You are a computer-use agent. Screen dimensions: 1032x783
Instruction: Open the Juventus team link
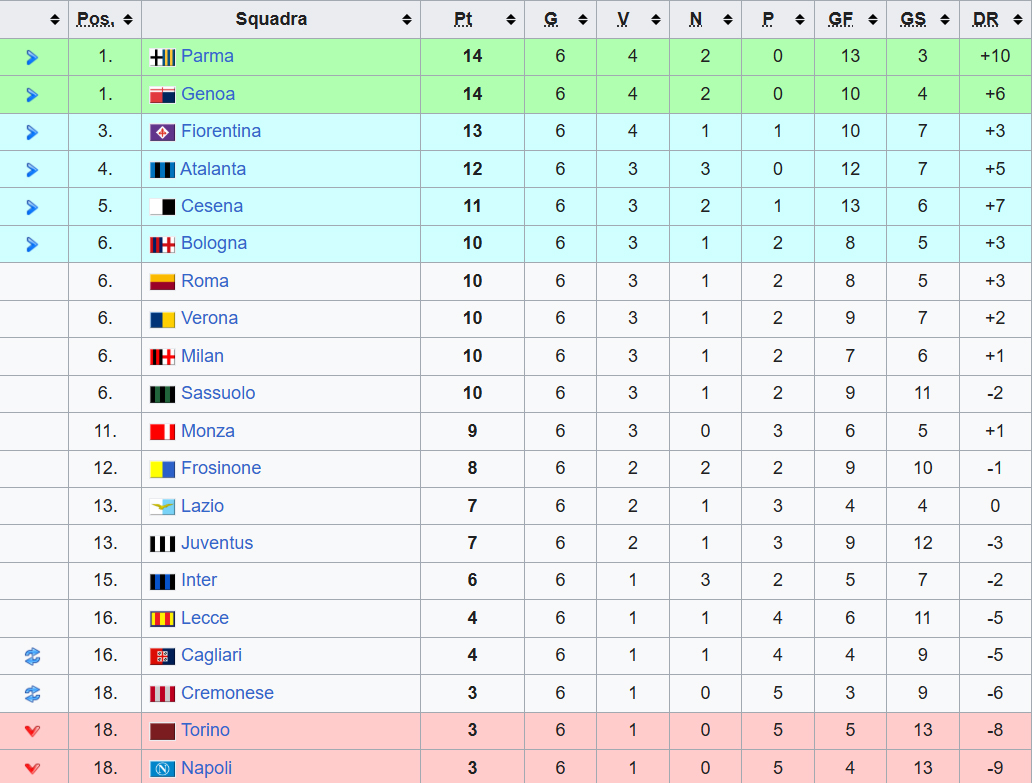point(217,543)
